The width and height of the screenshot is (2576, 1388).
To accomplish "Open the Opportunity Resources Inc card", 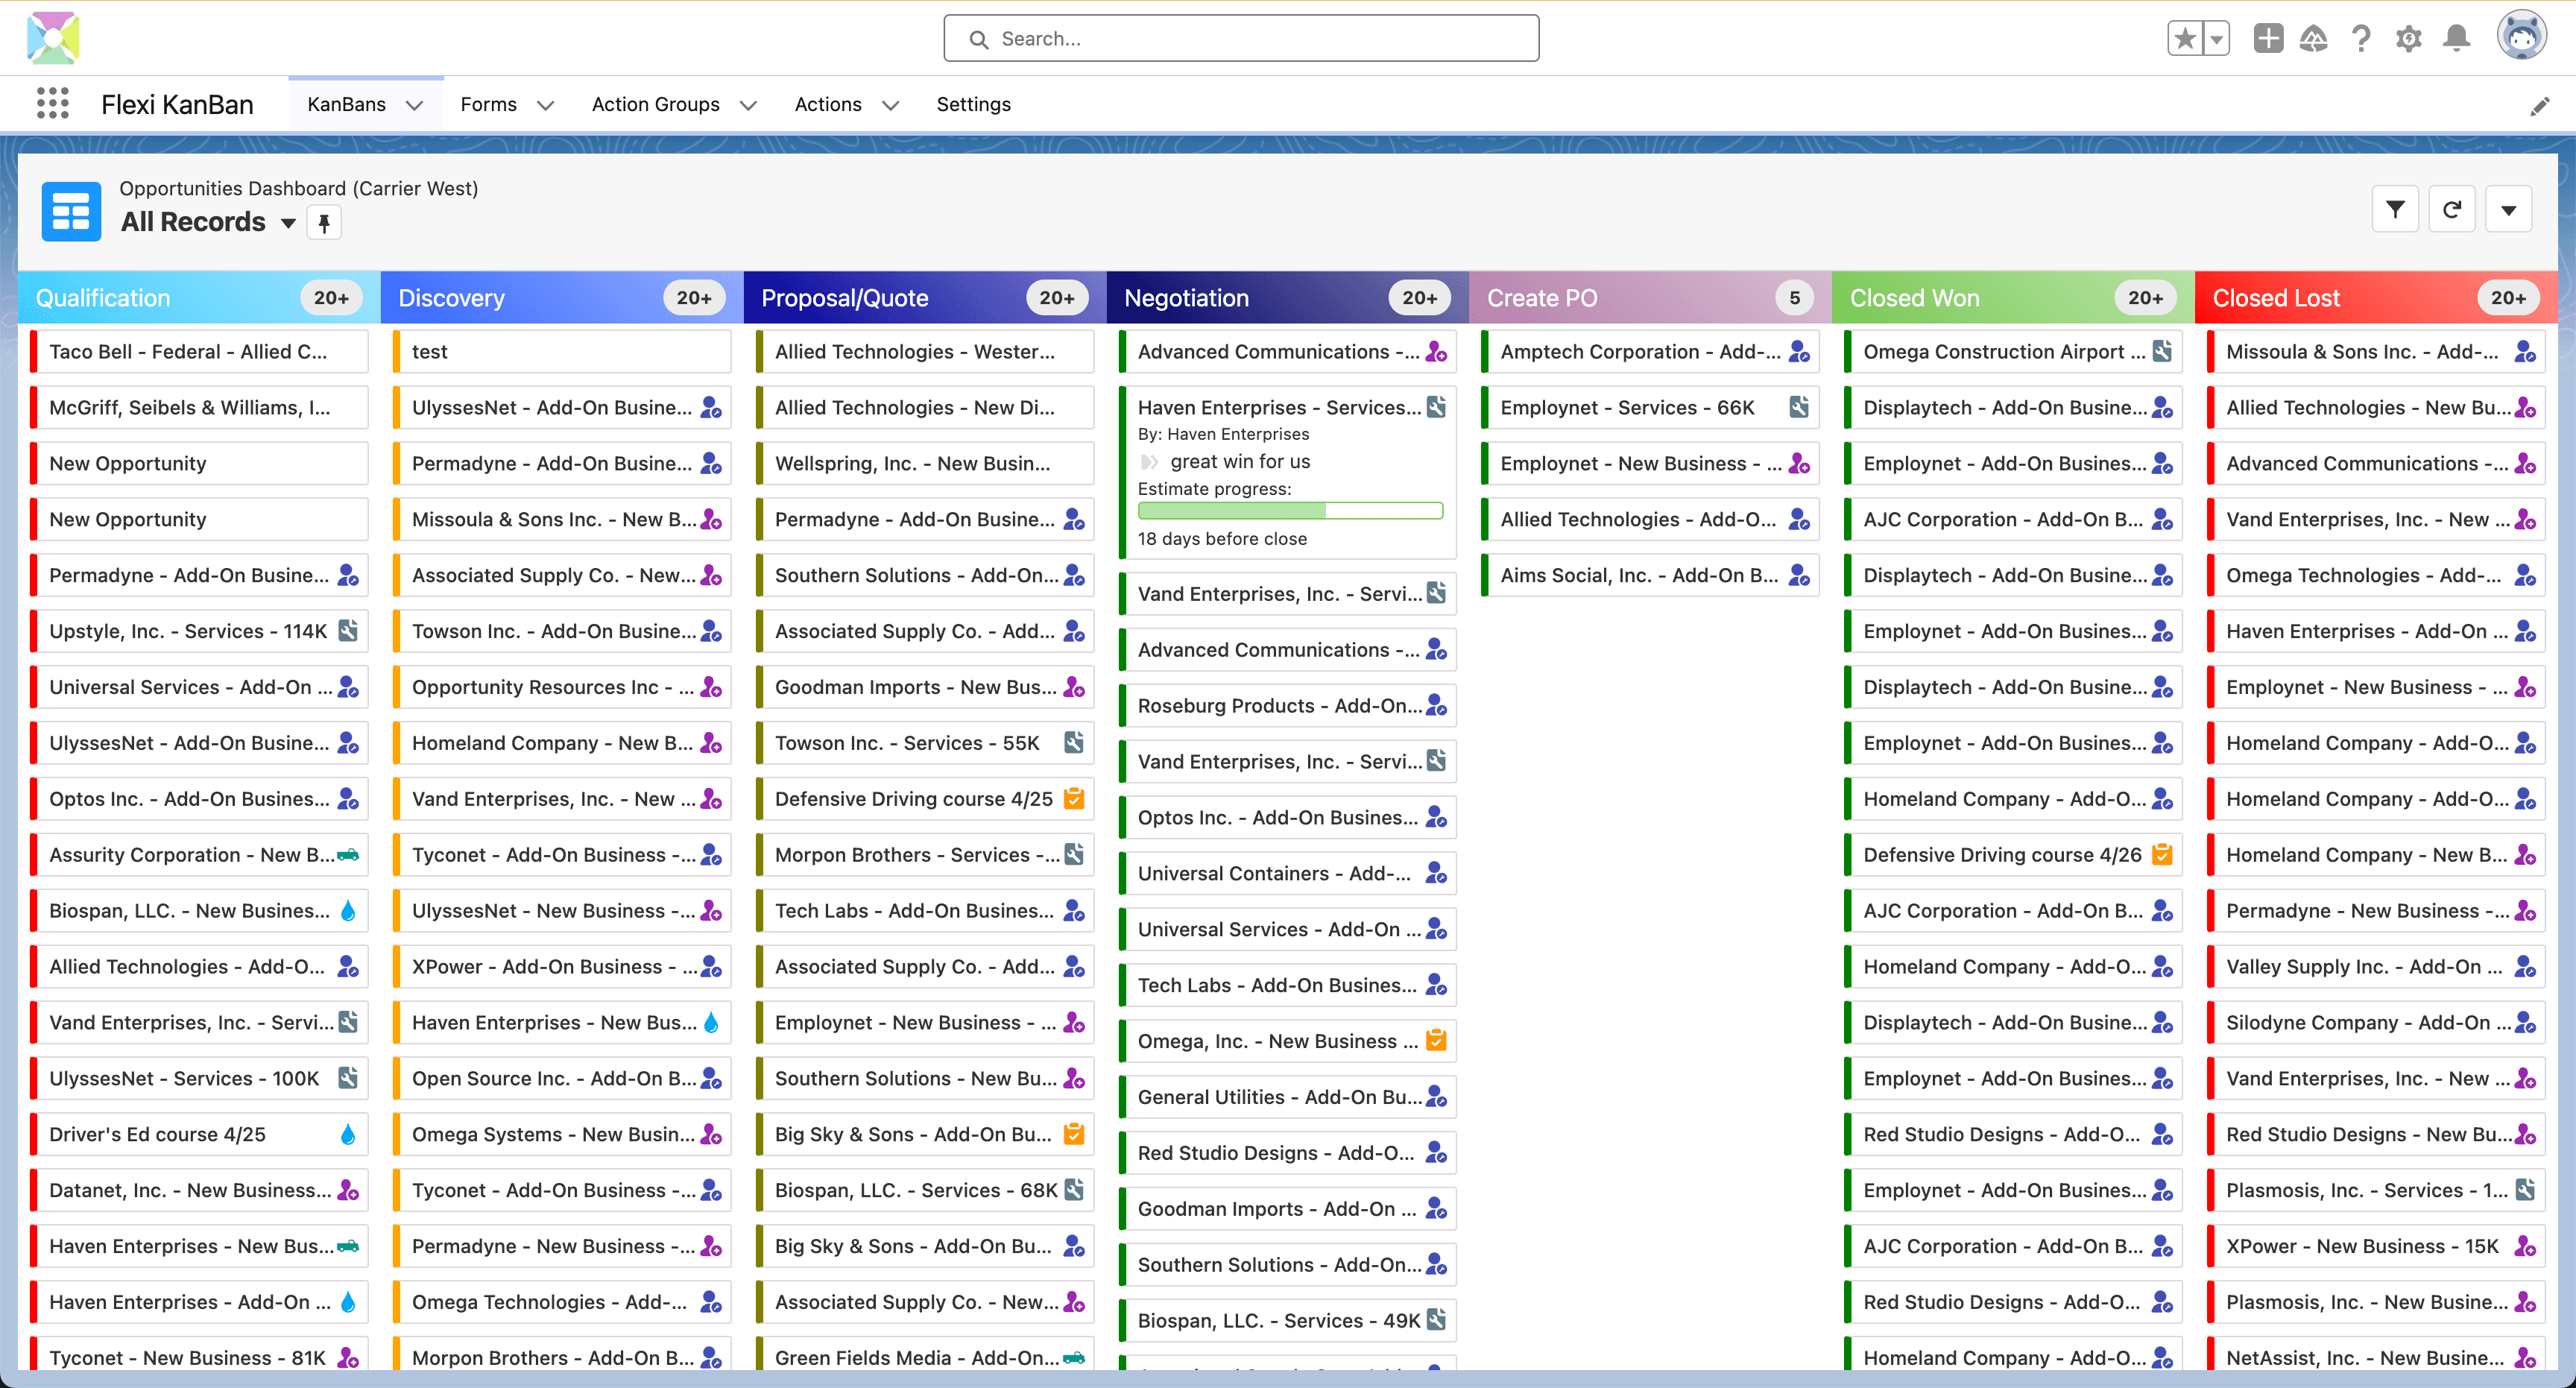I will pos(562,688).
